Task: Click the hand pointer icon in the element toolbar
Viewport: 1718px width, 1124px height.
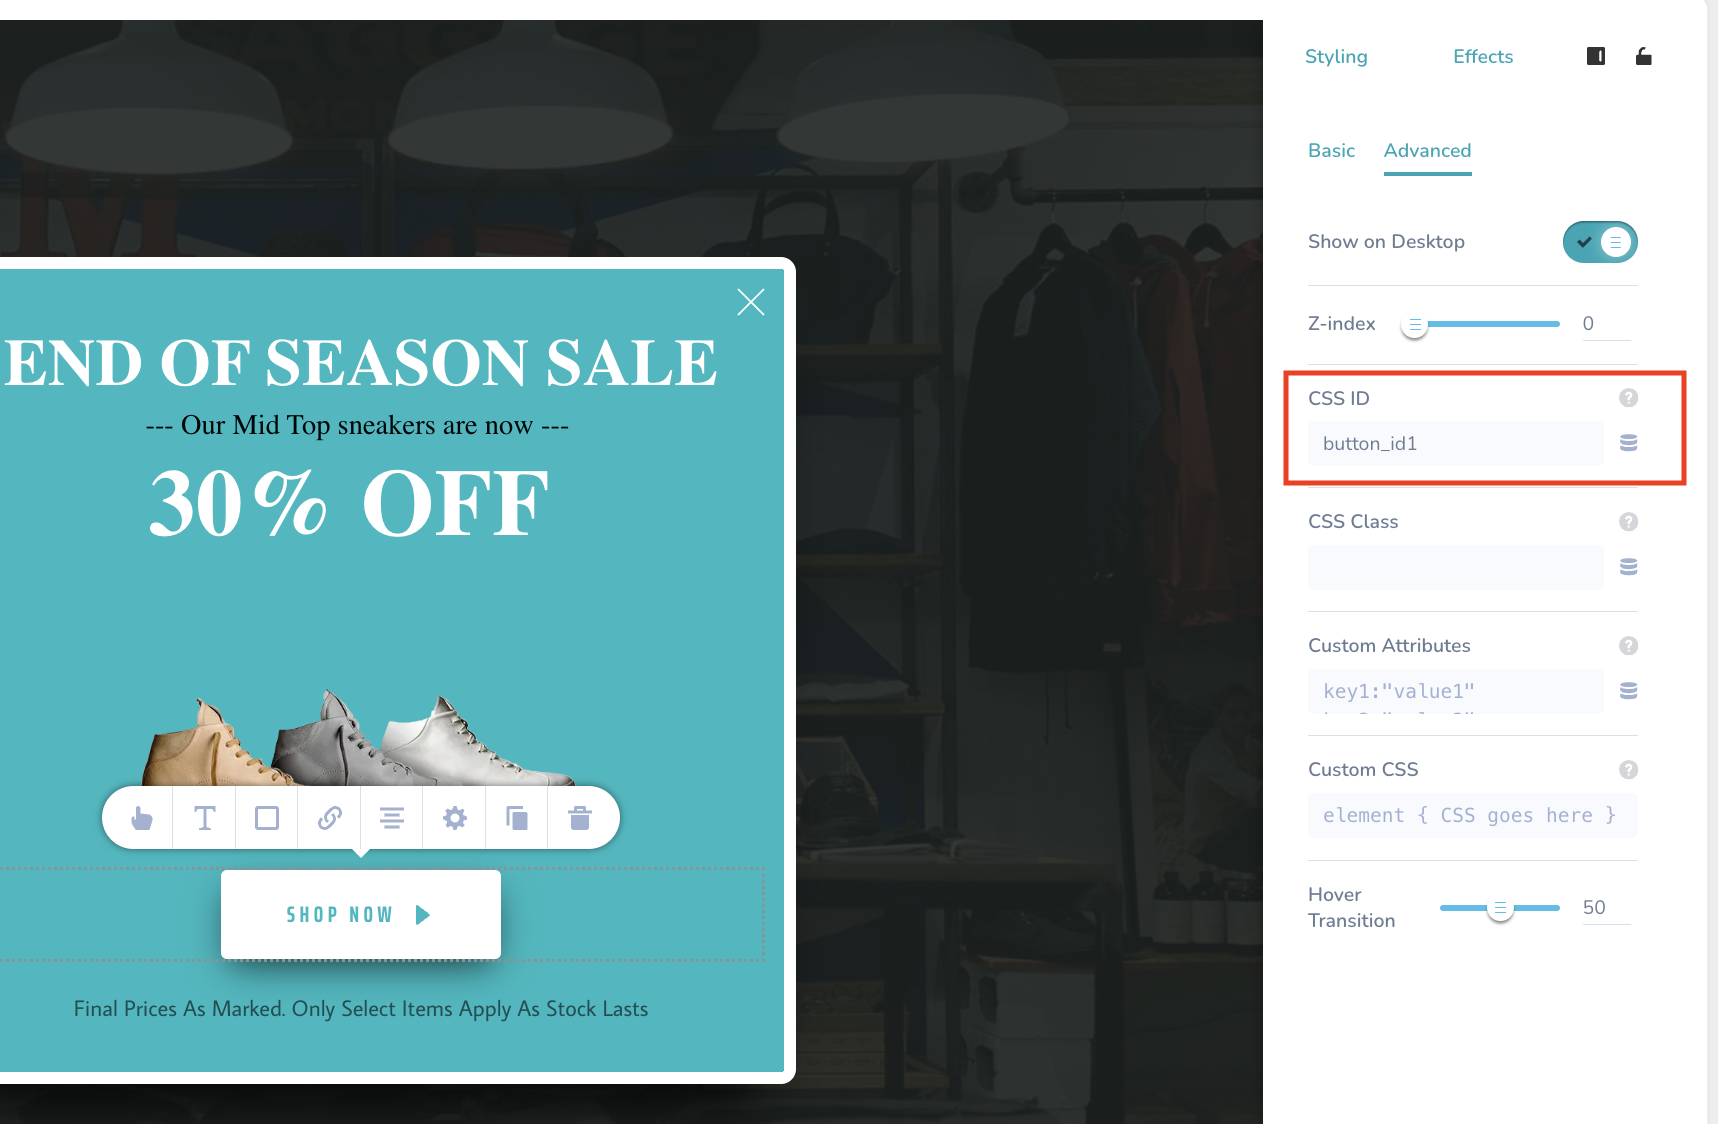Action: tap(142, 819)
